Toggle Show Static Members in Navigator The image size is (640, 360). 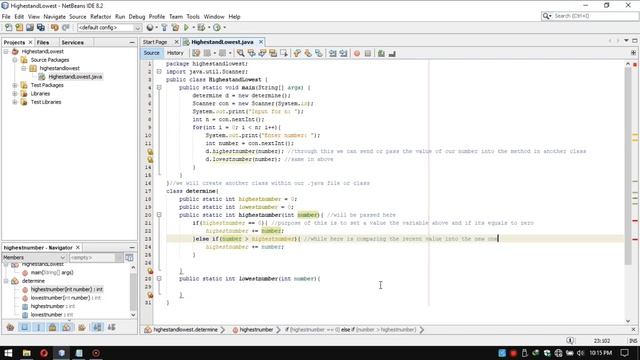coord(38,327)
